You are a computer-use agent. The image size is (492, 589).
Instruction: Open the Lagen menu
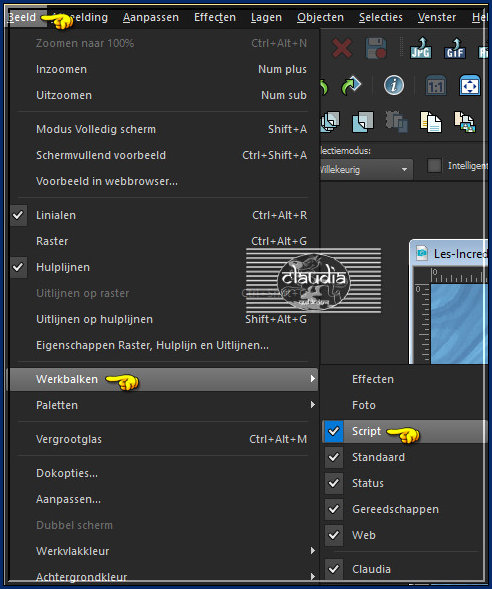click(266, 17)
